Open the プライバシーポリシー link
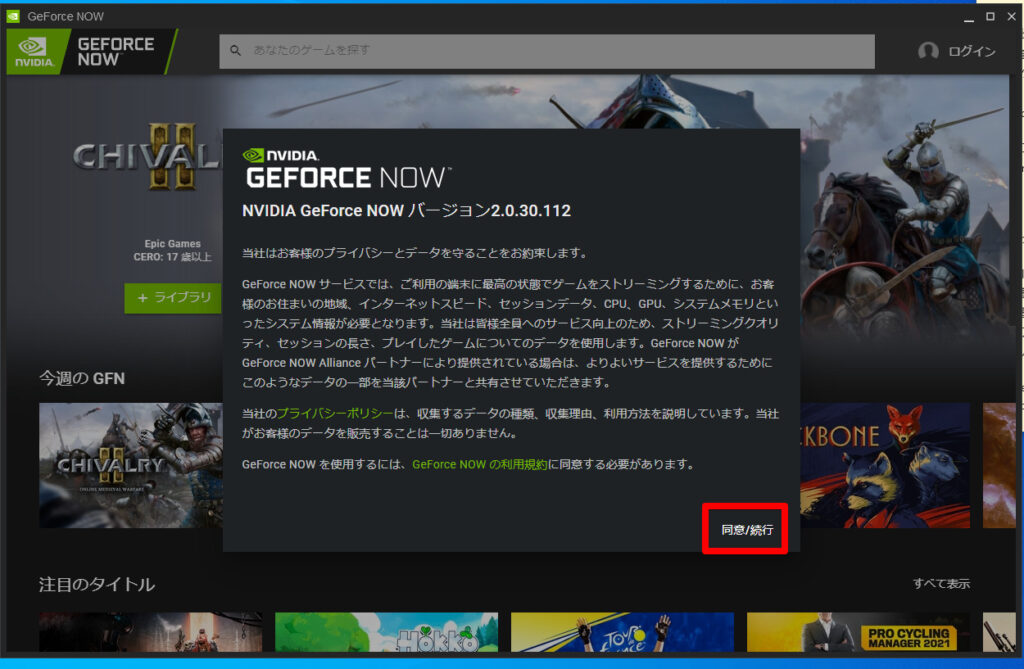Viewport: 1024px width, 669px height. pyautogui.click(x=335, y=414)
